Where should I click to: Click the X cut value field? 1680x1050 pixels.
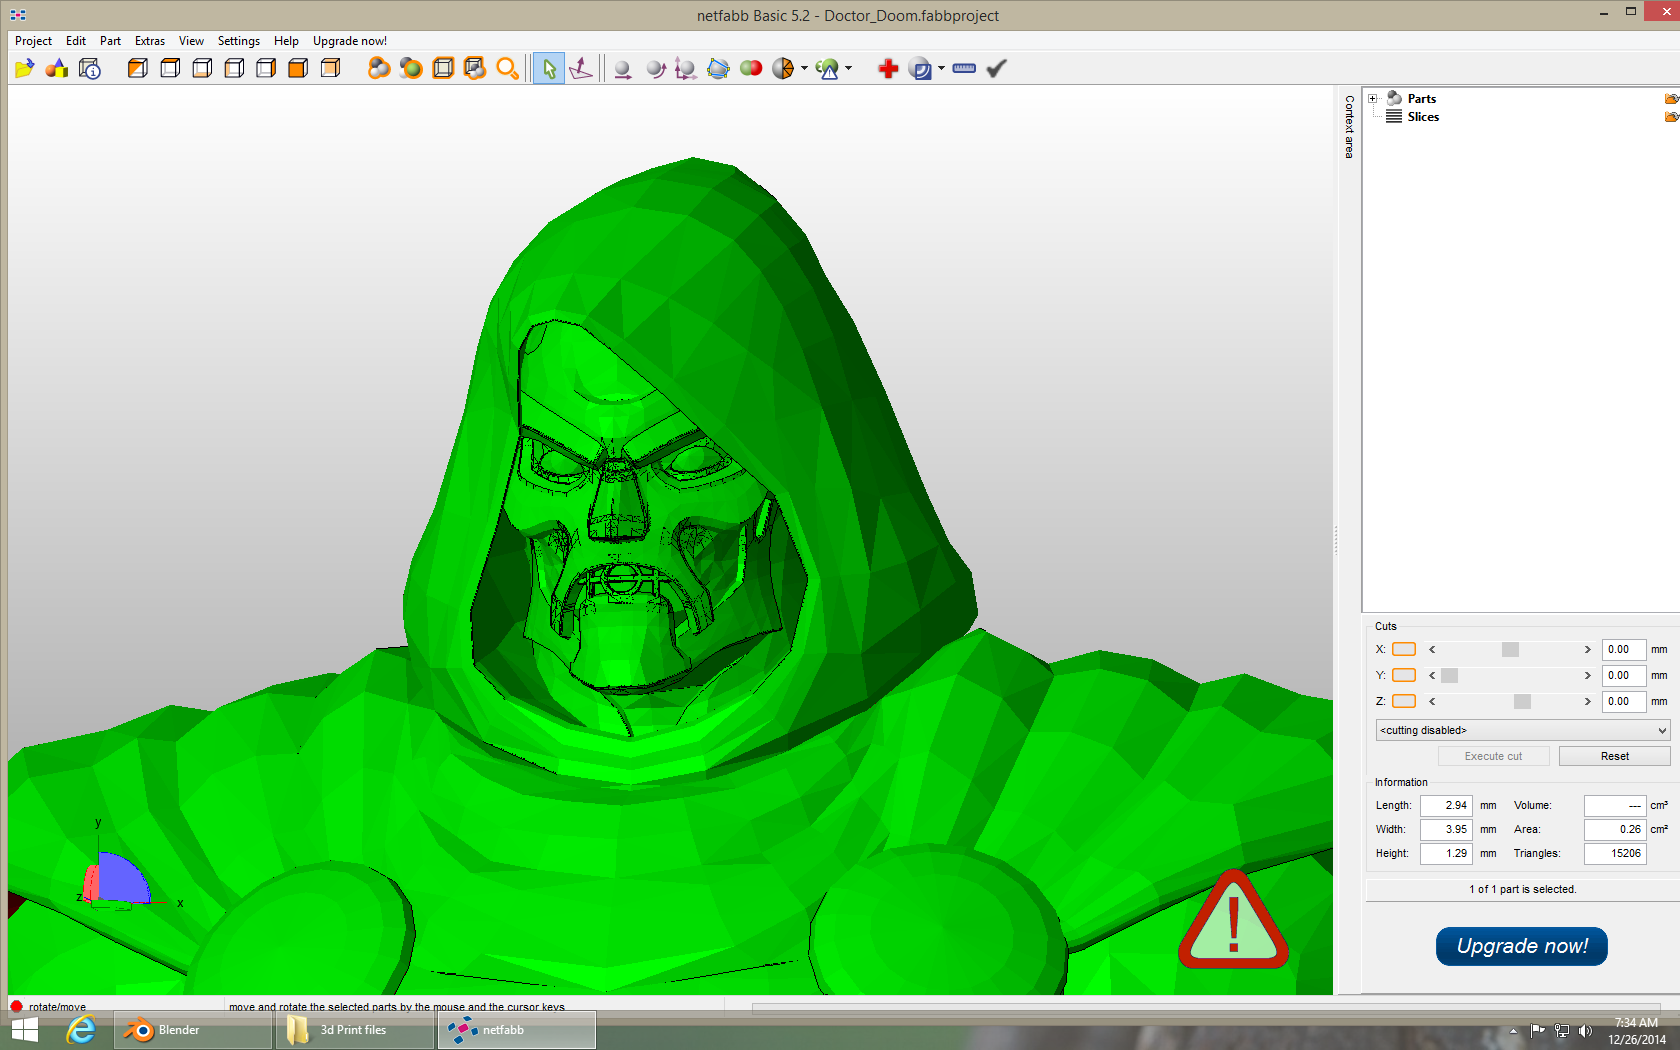tap(1624, 650)
